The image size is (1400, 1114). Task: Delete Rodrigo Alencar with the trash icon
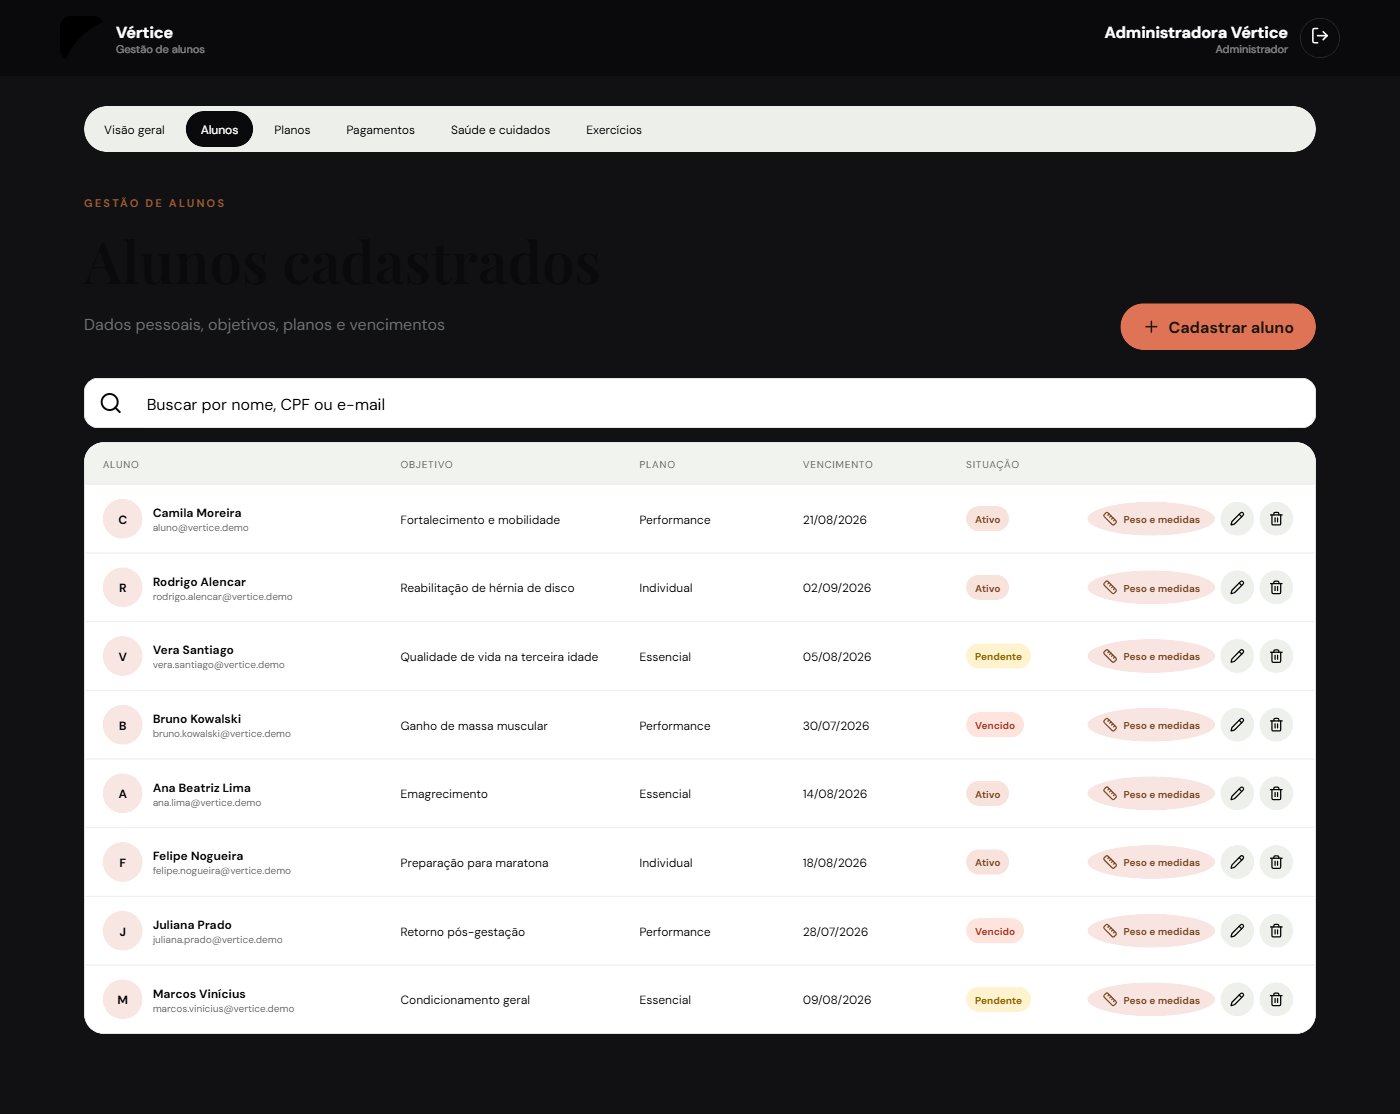(1276, 588)
